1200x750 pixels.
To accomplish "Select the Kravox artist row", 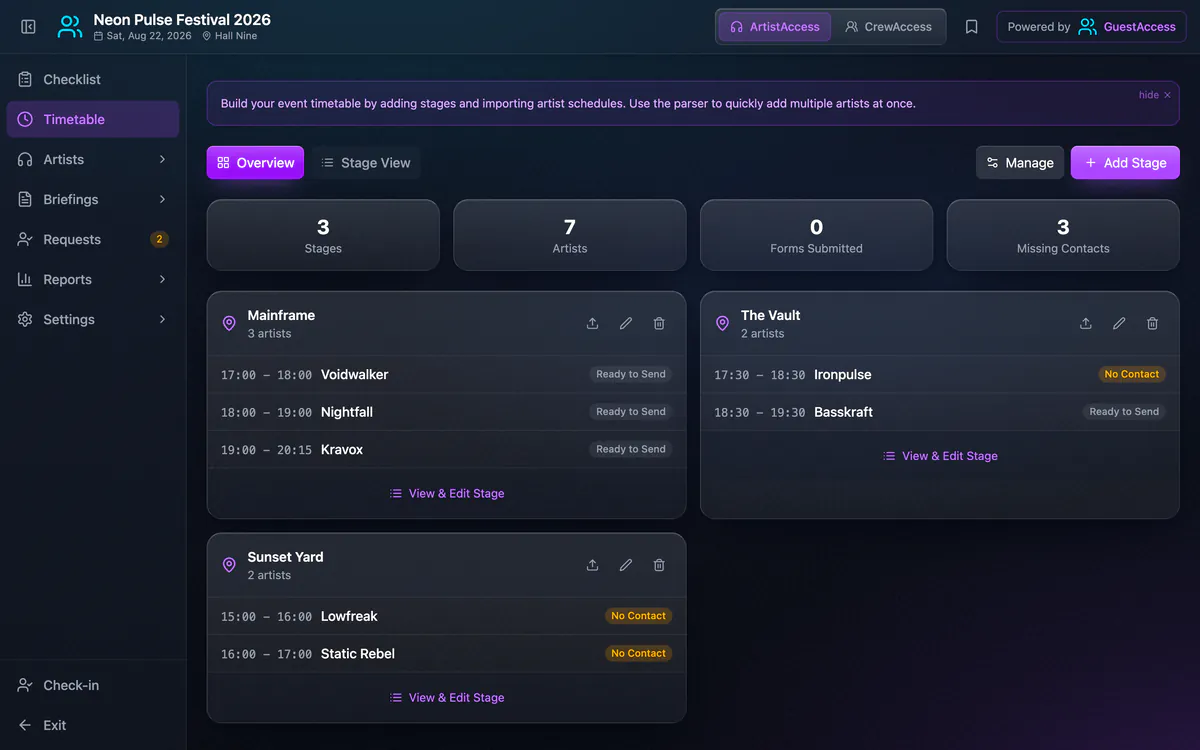I will click(x=446, y=450).
